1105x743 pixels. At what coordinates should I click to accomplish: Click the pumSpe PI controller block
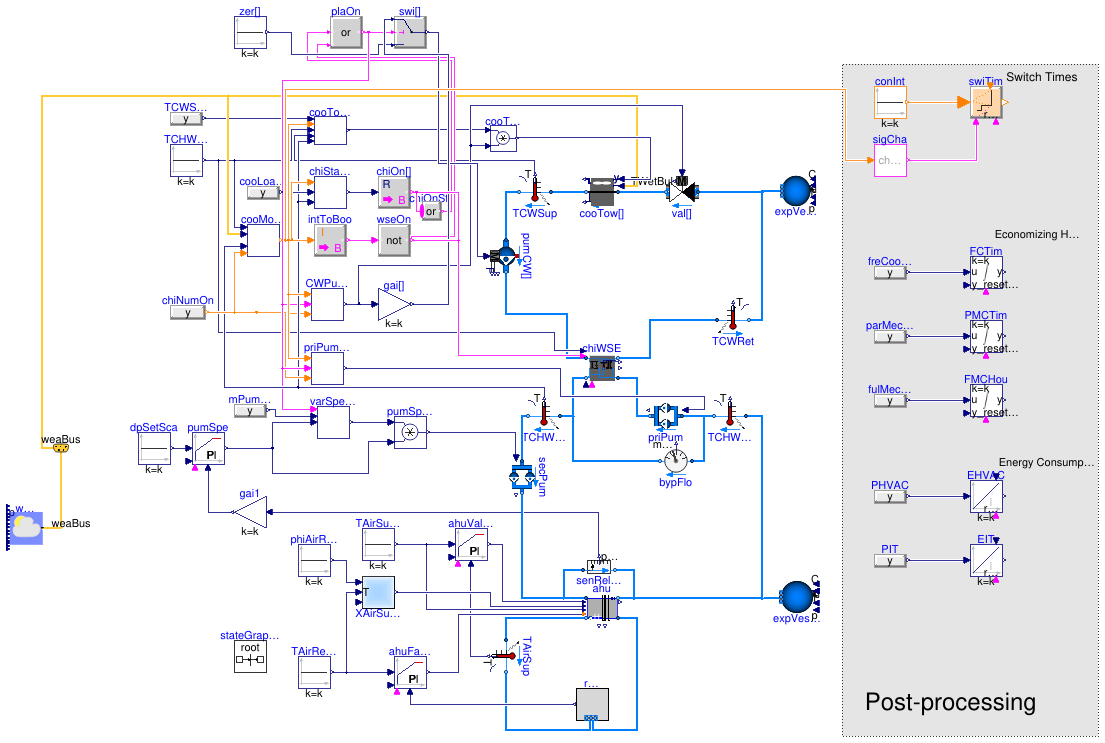click(x=209, y=449)
